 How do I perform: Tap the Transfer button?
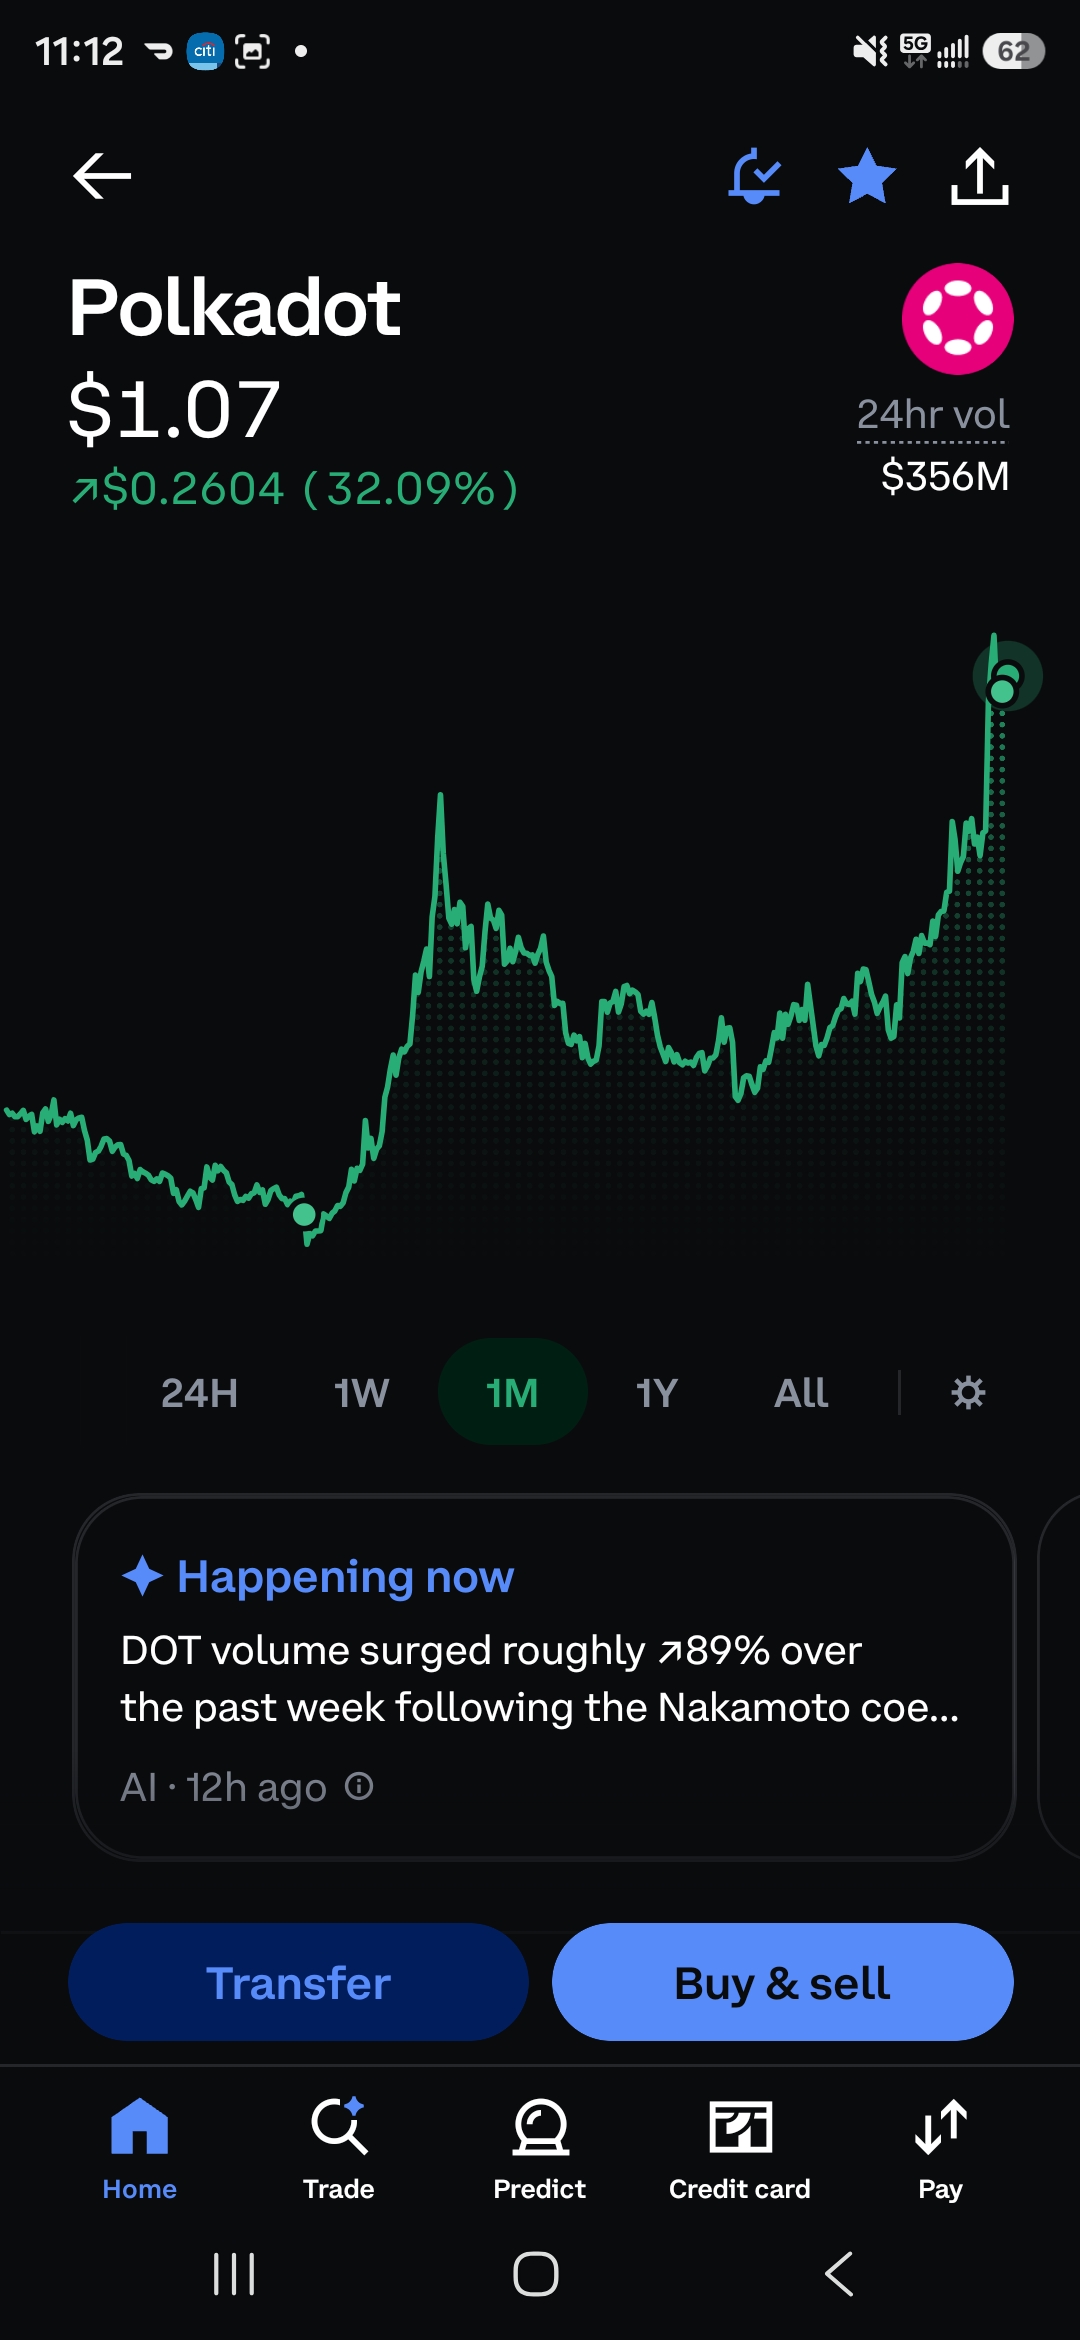pos(298,1982)
